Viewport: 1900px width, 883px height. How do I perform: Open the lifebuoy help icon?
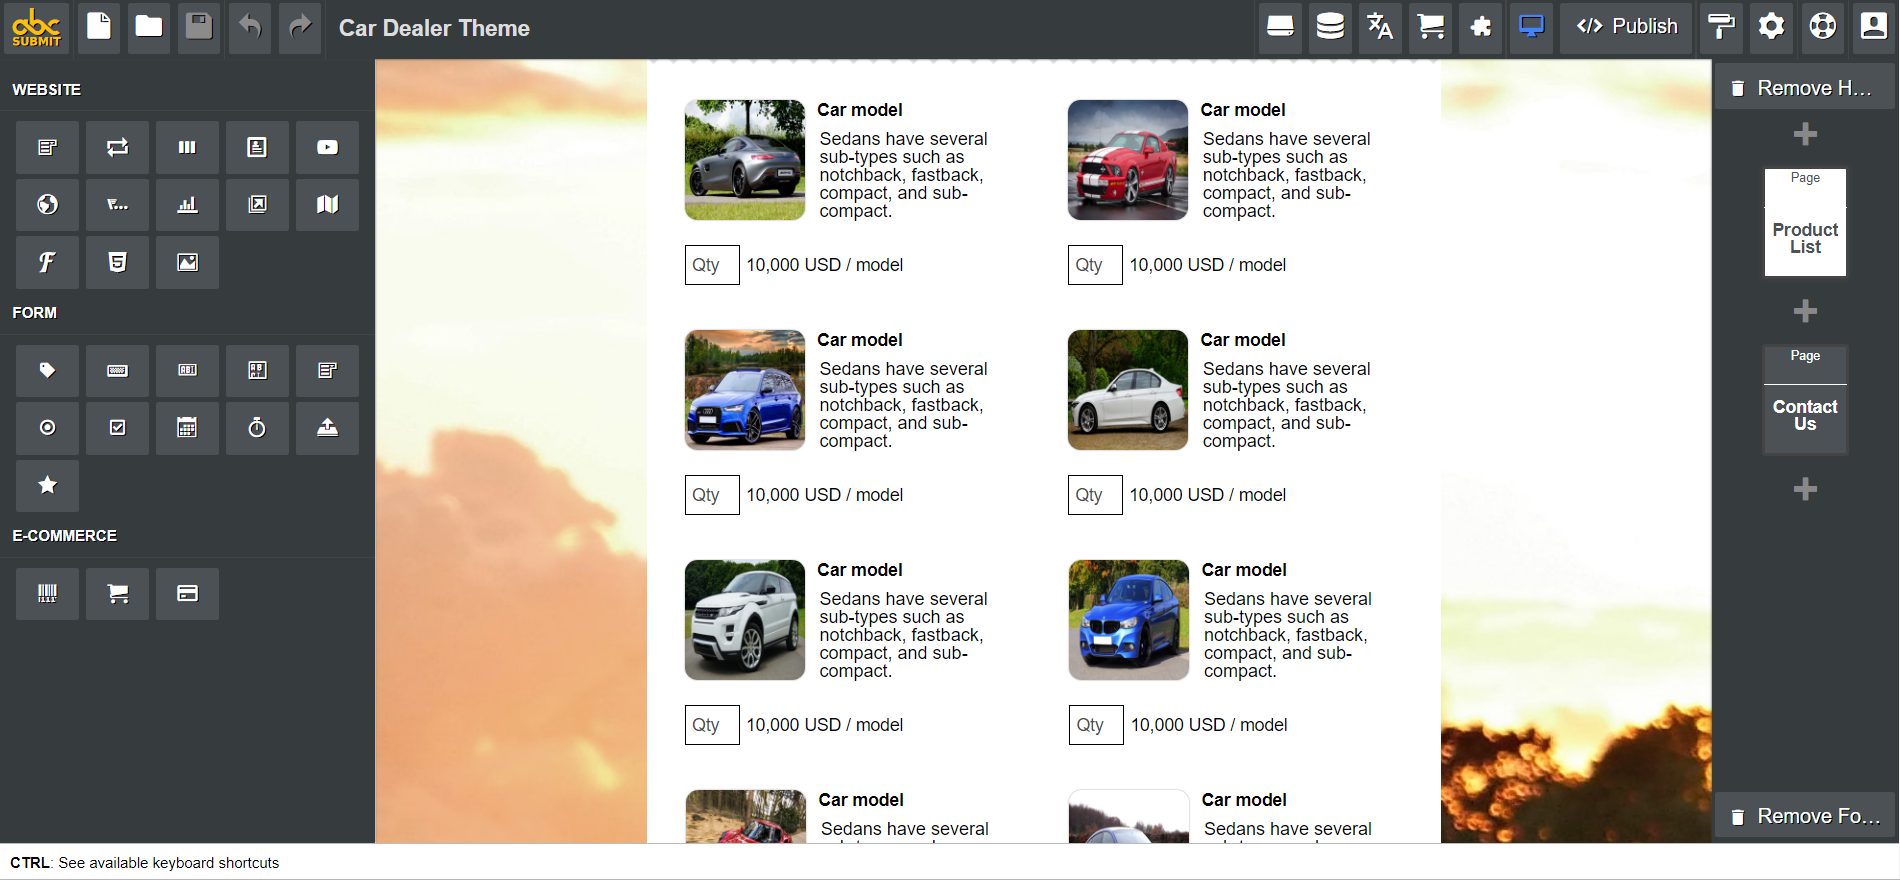pyautogui.click(x=1822, y=27)
